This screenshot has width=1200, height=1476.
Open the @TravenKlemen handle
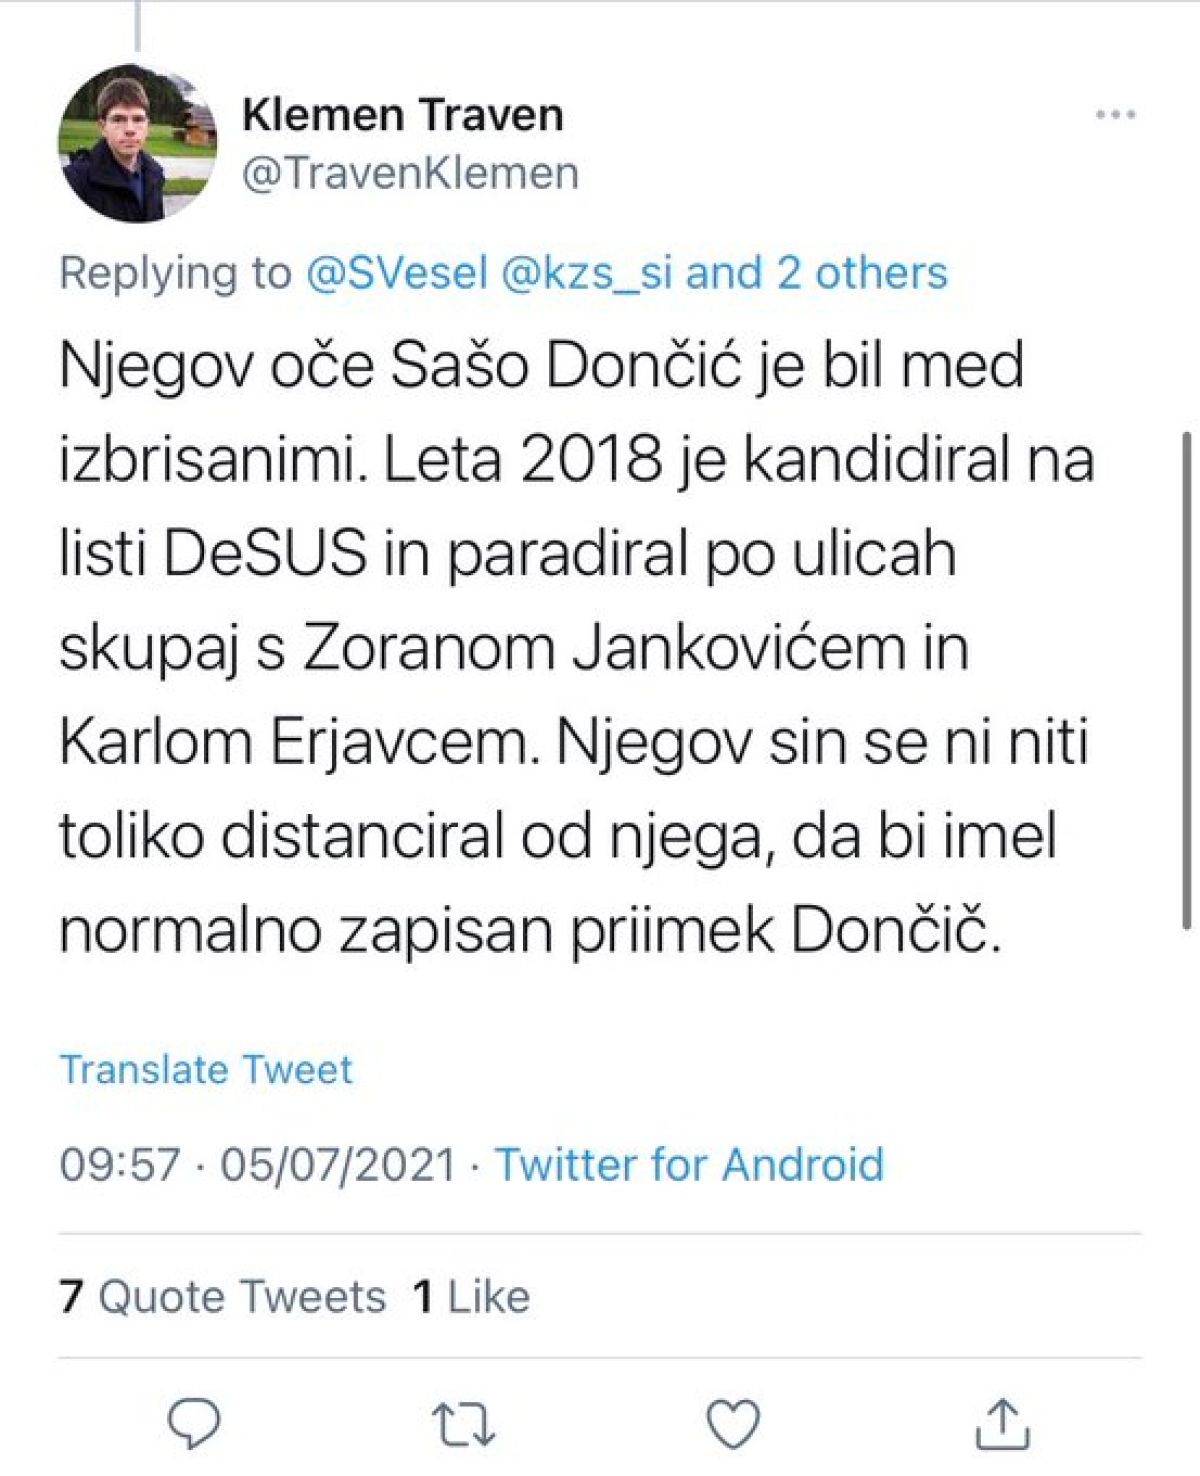(410, 173)
